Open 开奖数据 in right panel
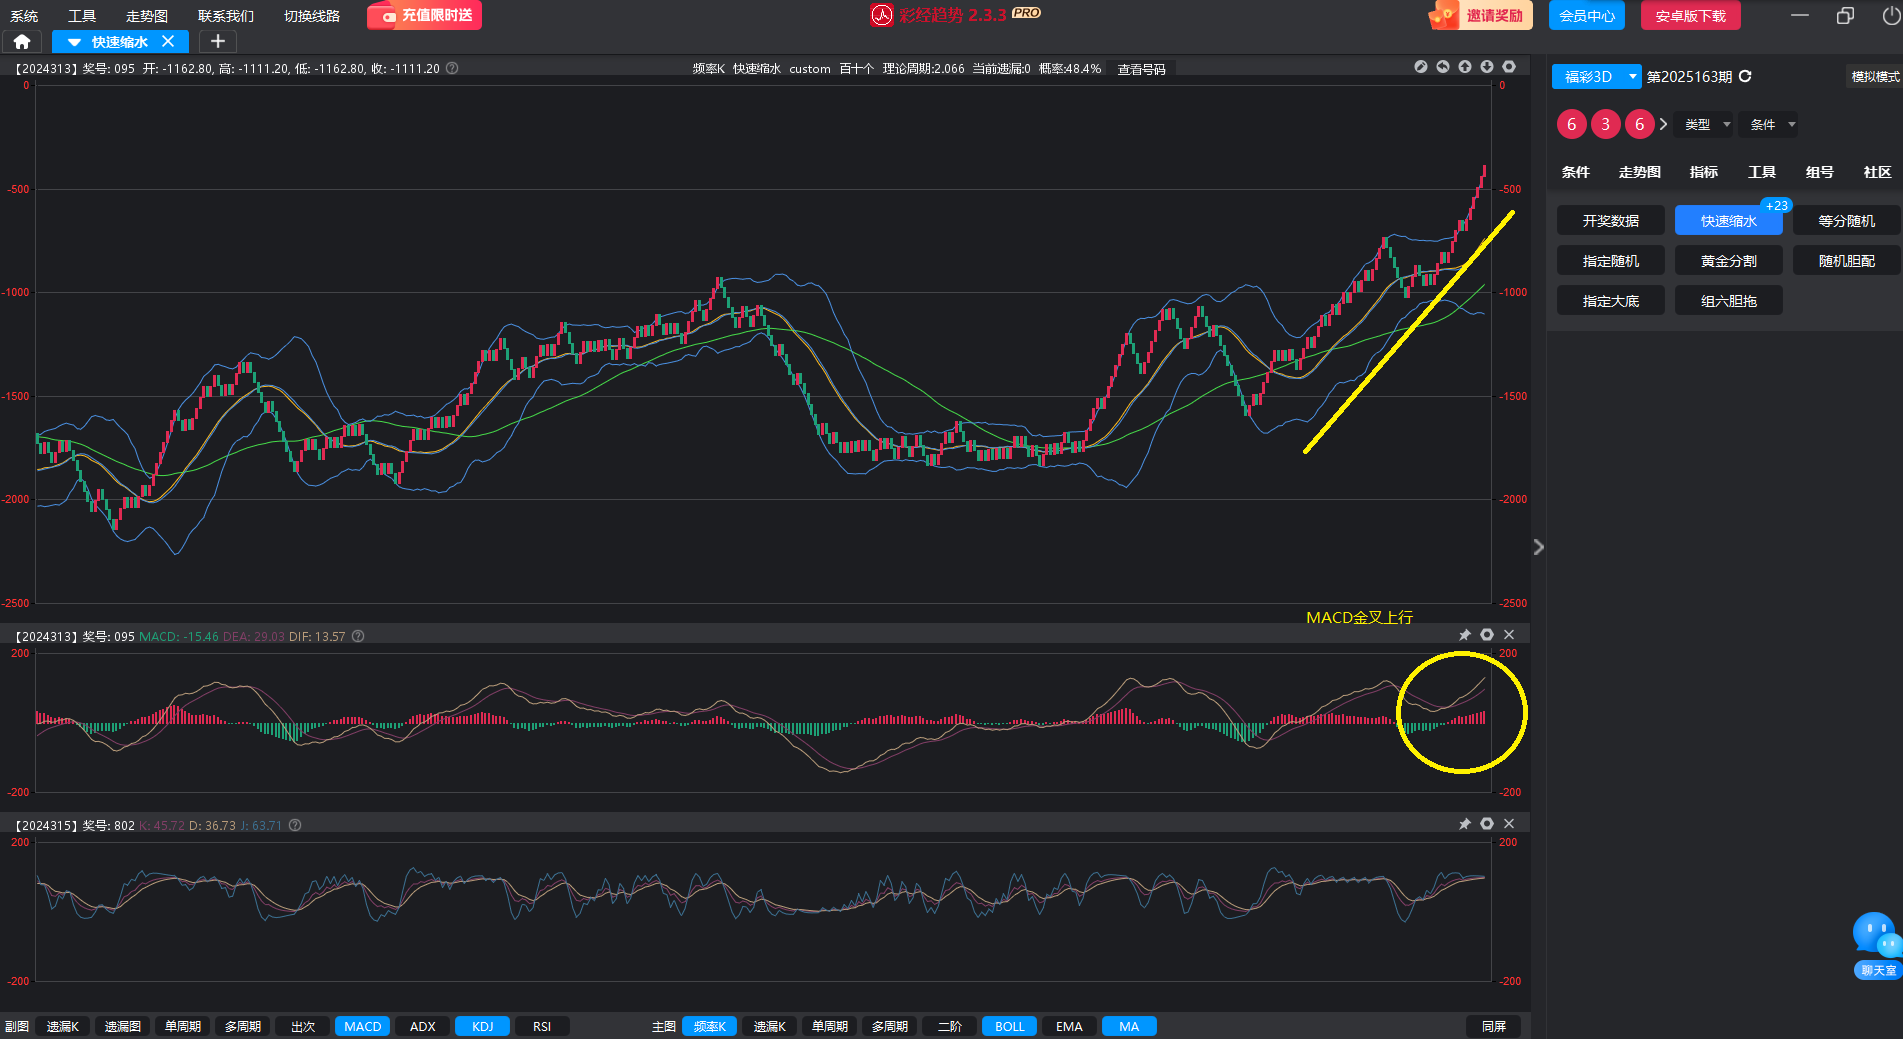The height and width of the screenshot is (1039, 1903). pyautogui.click(x=1611, y=220)
